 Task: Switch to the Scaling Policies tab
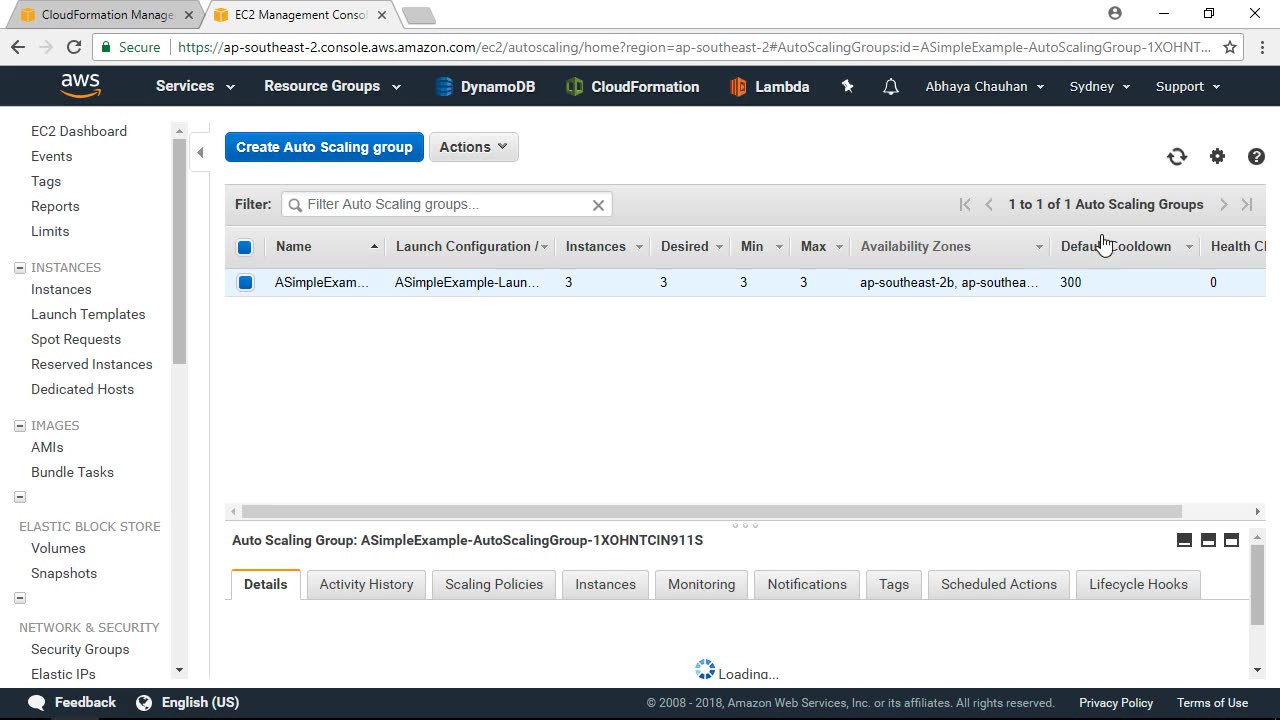point(494,584)
